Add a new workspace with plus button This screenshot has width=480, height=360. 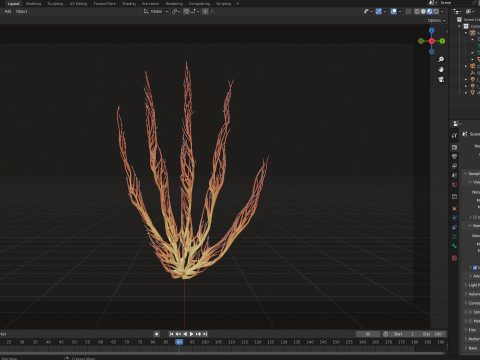238,4
